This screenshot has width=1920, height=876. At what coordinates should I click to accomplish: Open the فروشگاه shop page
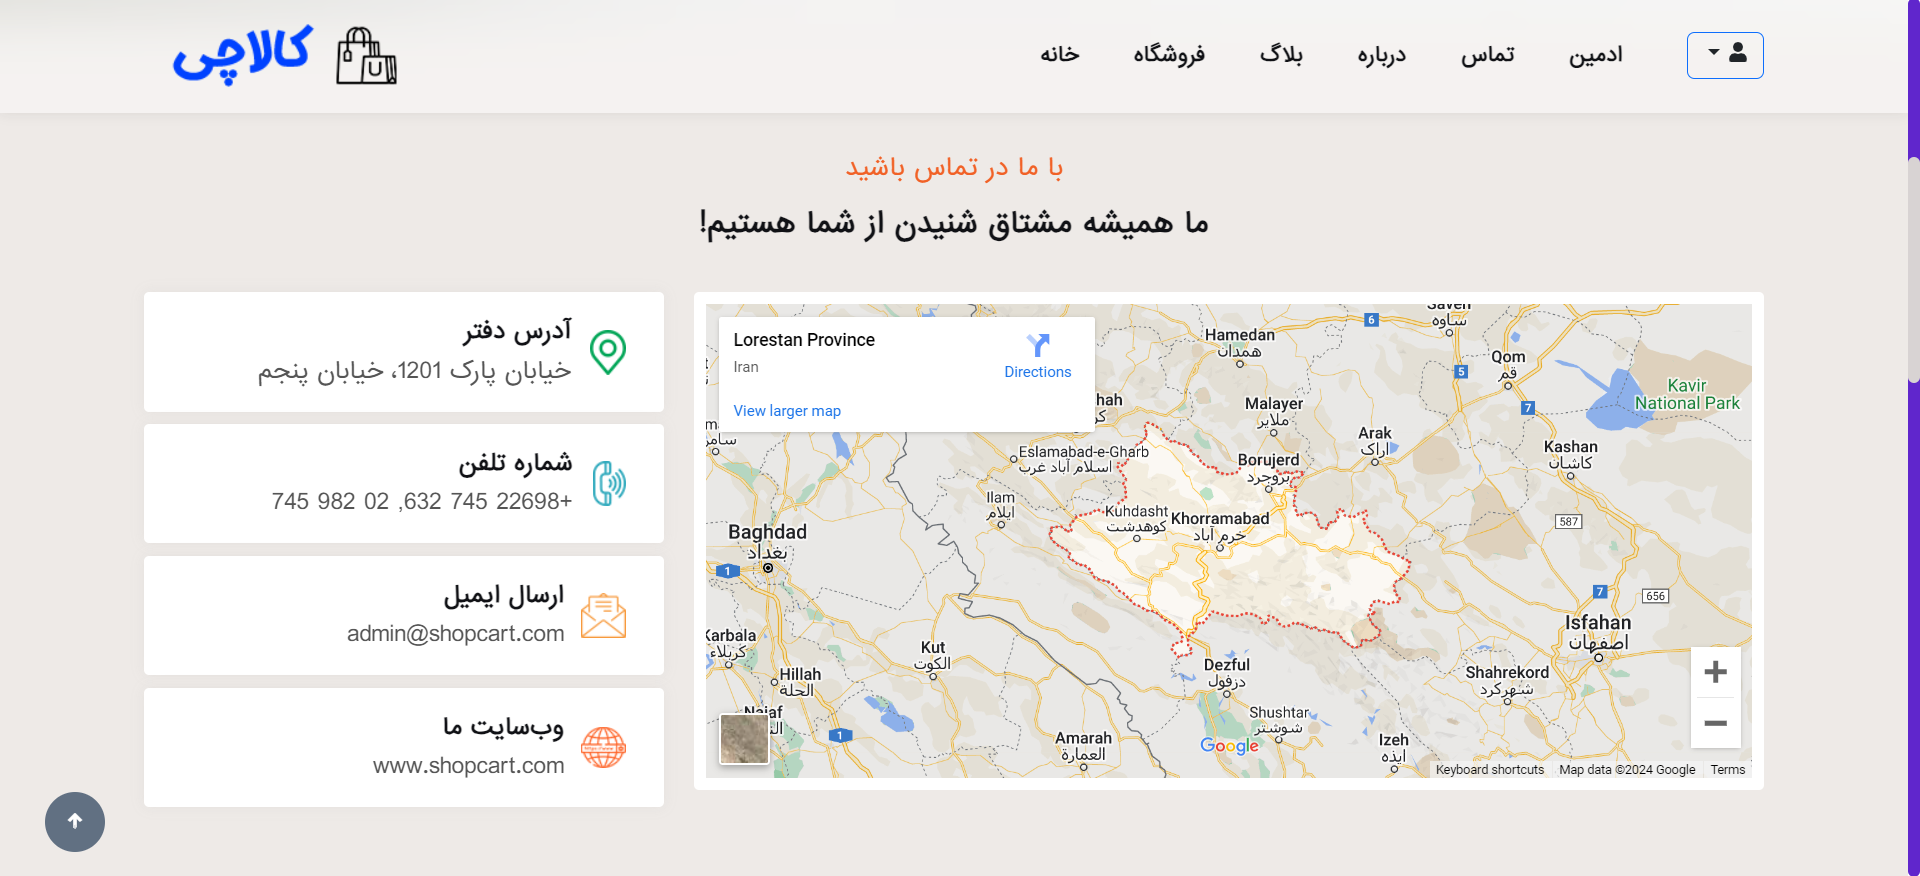pyautogui.click(x=1169, y=55)
